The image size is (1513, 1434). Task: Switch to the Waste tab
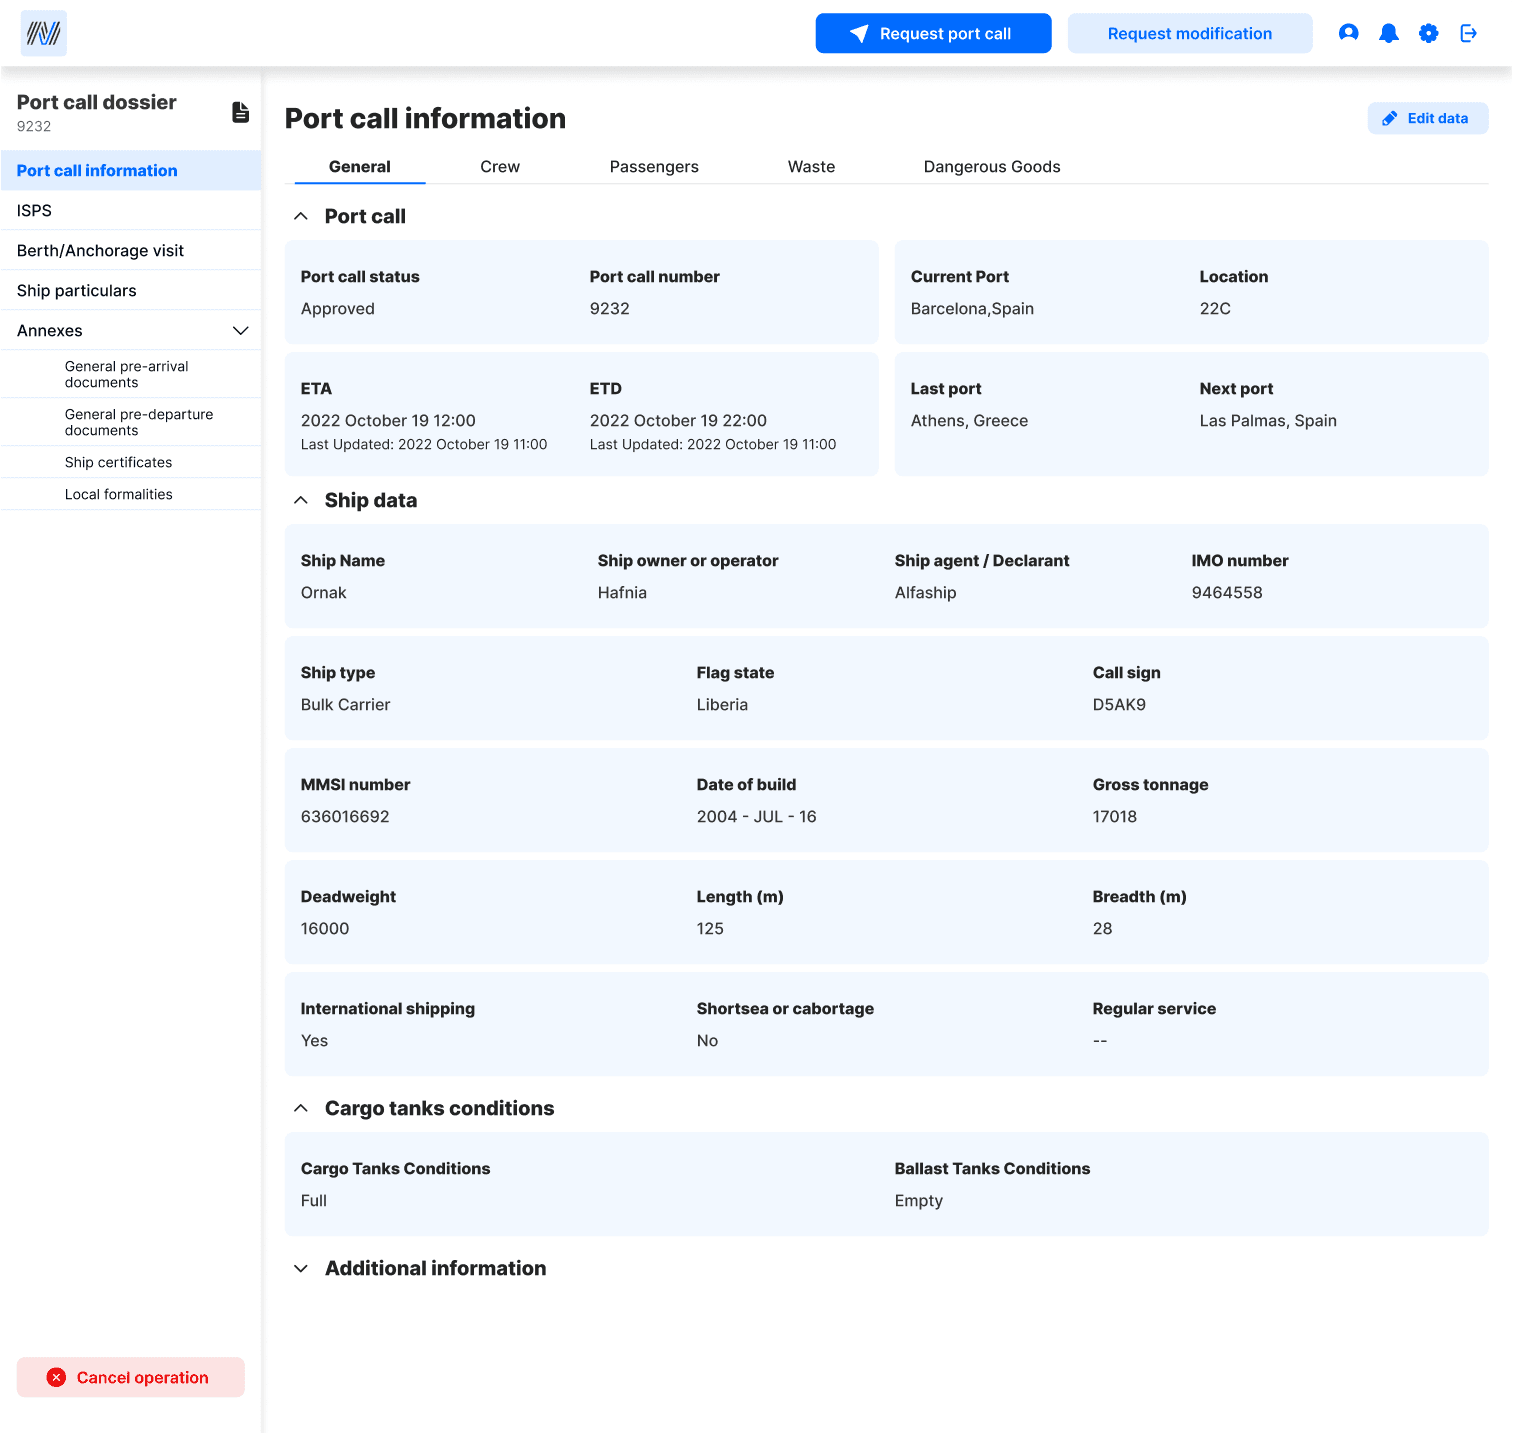click(811, 166)
